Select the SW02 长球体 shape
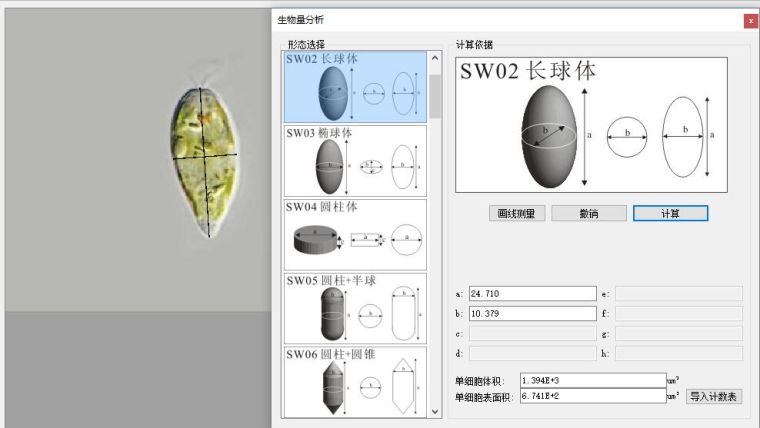 coord(355,87)
